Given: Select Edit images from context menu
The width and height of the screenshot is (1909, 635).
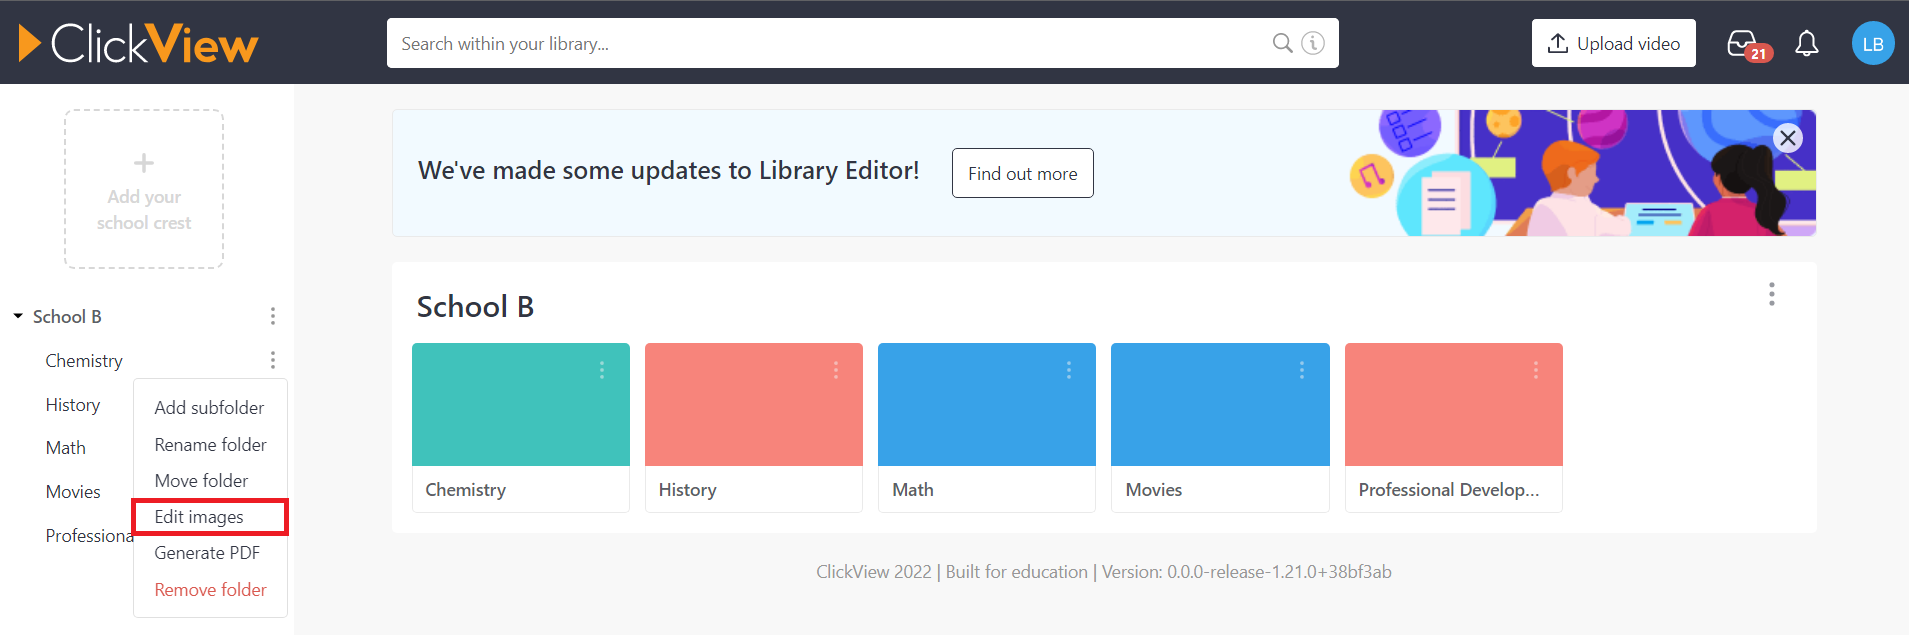Looking at the screenshot, I should pyautogui.click(x=199, y=517).
